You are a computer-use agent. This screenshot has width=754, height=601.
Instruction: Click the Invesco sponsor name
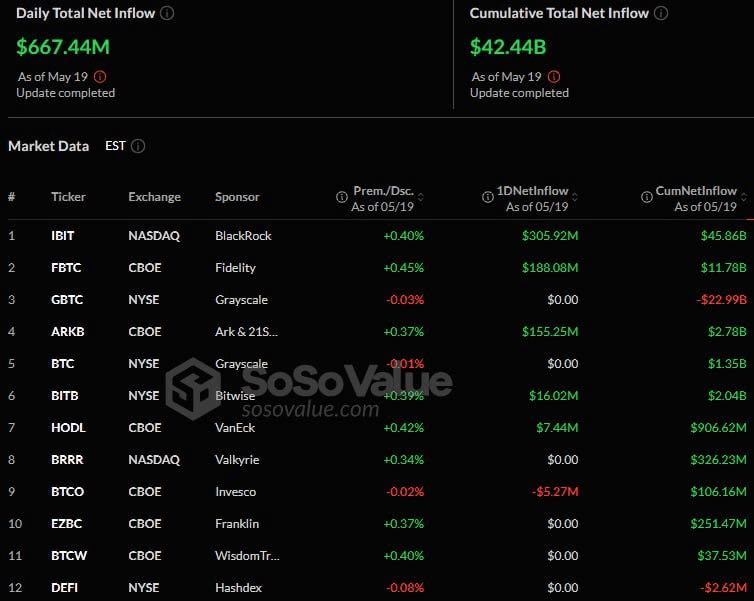(x=236, y=491)
